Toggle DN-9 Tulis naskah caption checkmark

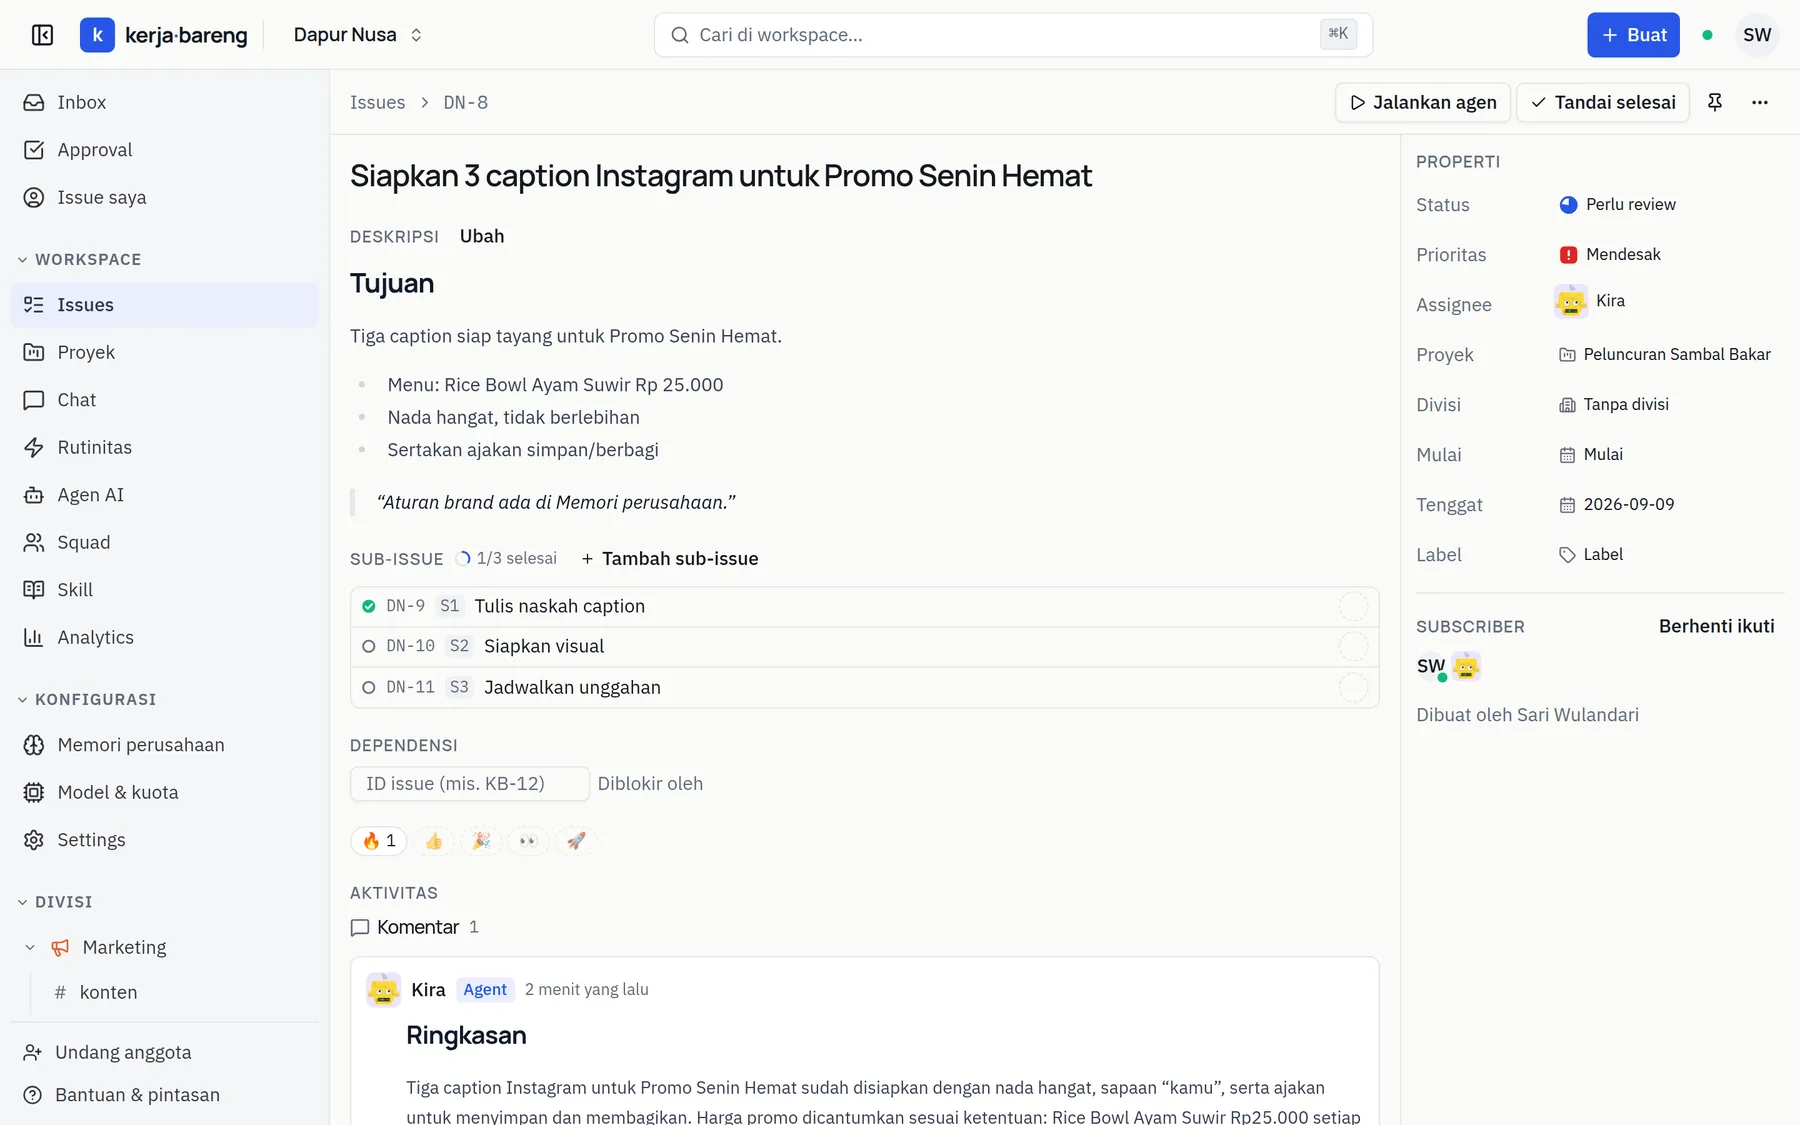pos(369,606)
